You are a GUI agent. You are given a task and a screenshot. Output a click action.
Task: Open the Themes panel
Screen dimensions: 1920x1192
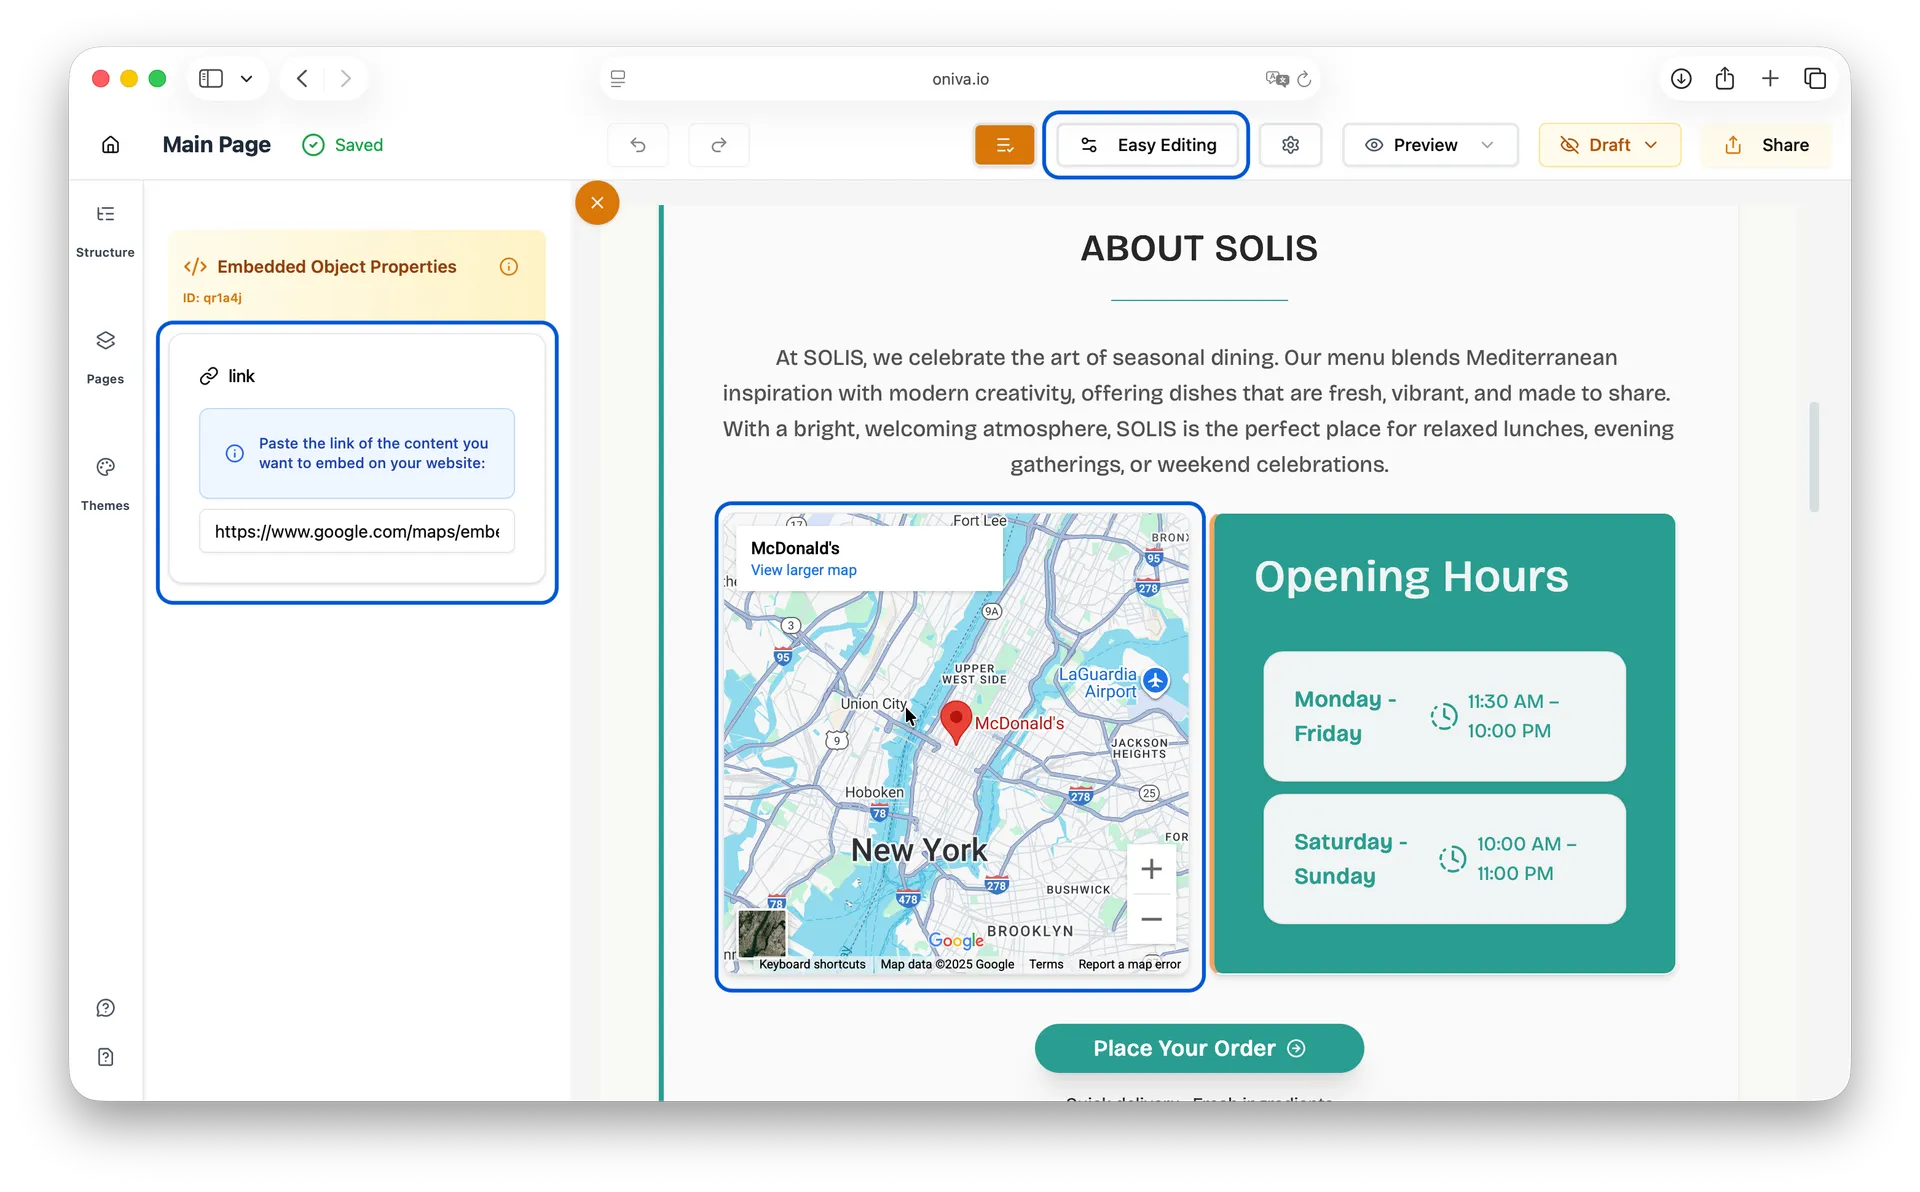point(105,483)
